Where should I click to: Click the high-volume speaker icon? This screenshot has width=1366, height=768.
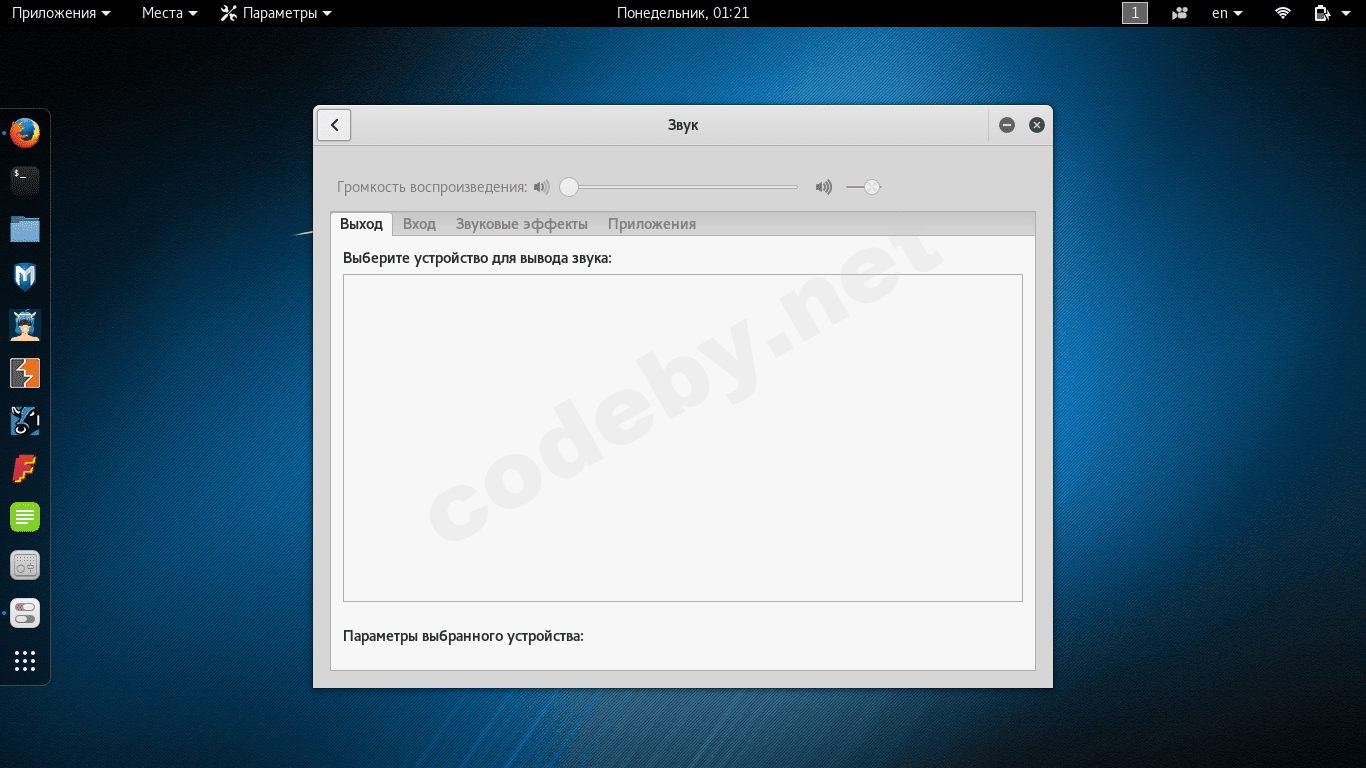824,187
